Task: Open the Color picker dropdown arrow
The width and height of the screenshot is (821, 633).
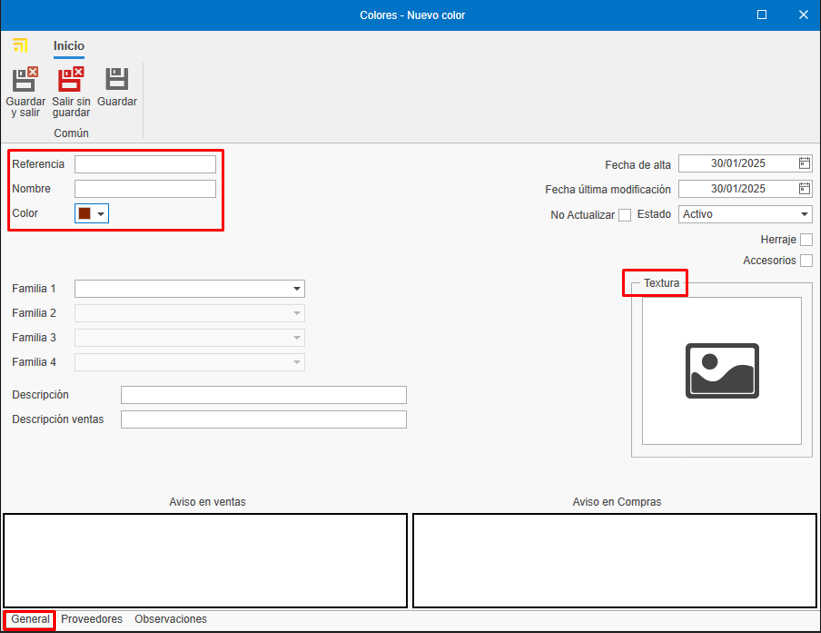Action: pos(101,214)
